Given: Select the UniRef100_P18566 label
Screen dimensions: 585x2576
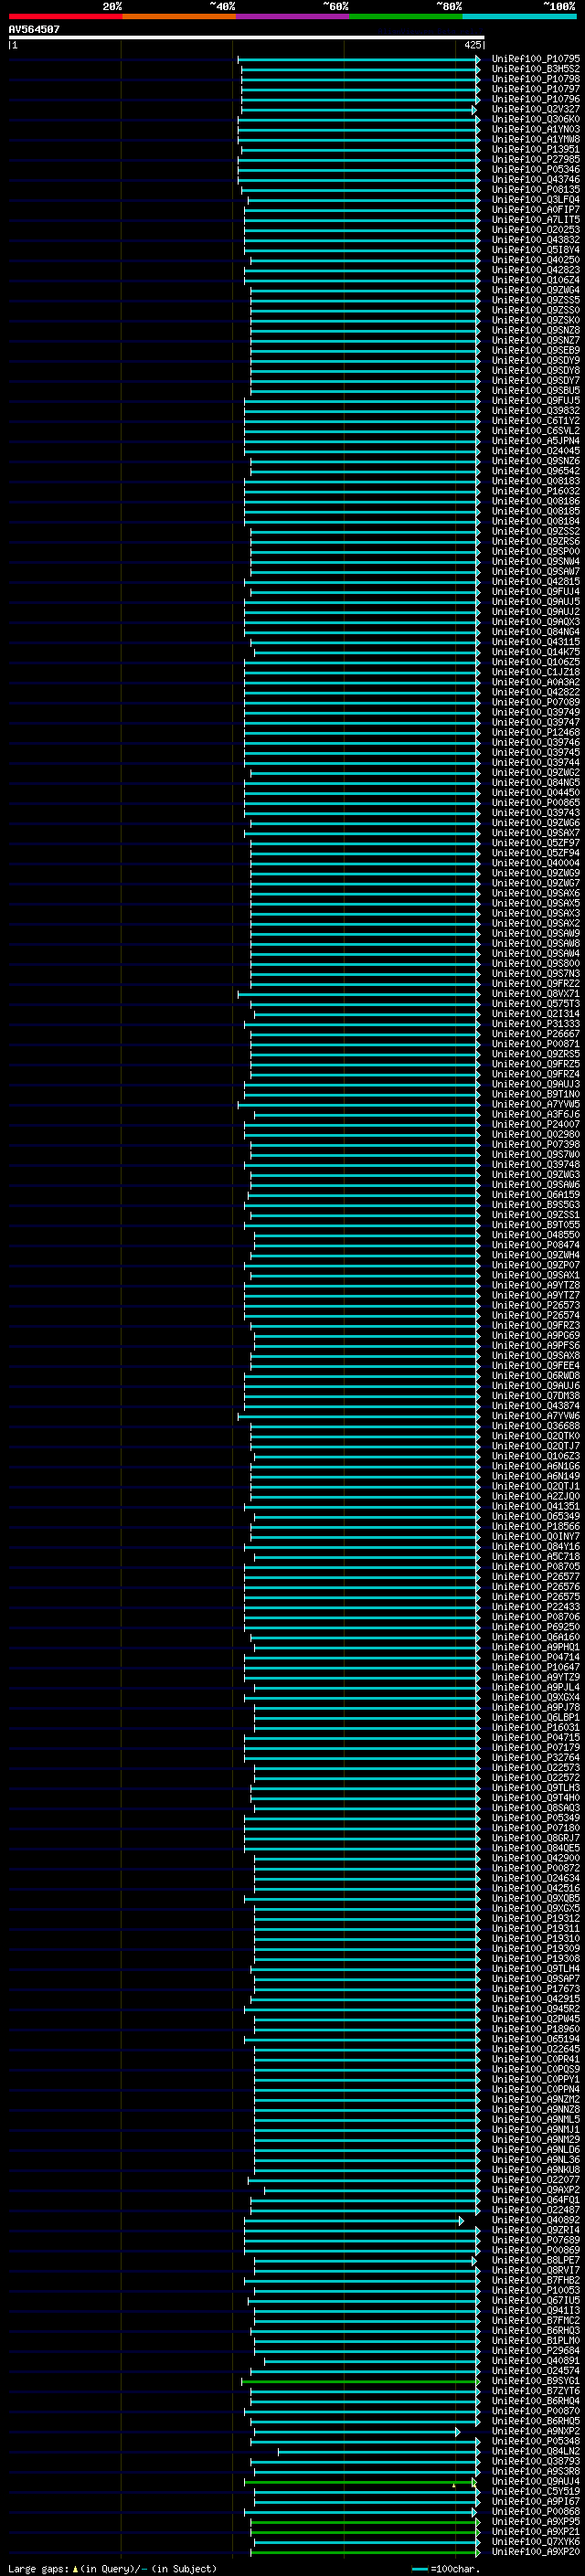Looking at the screenshot, I should pos(535,1526).
